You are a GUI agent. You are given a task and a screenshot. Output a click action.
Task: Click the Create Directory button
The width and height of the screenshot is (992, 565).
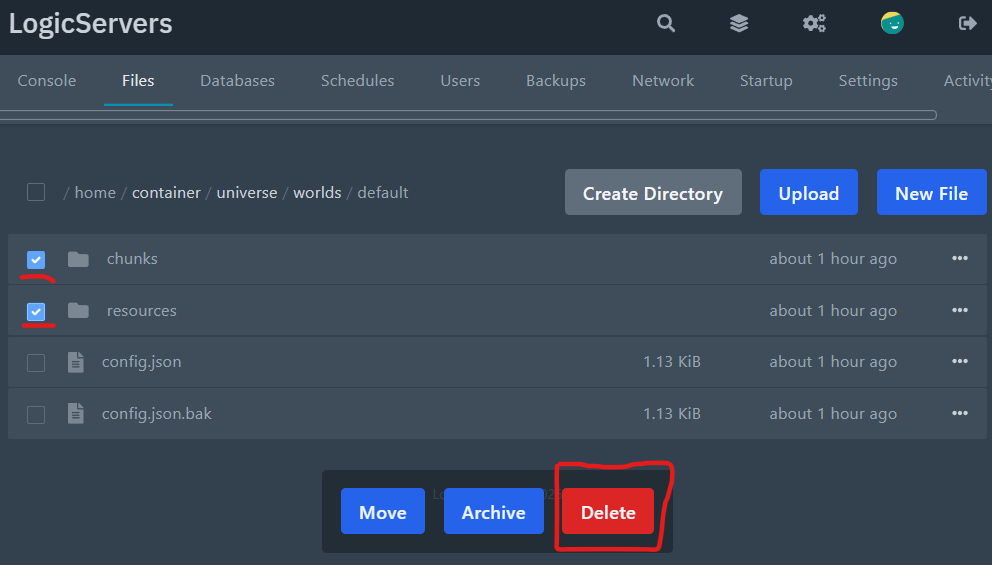coord(653,192)
